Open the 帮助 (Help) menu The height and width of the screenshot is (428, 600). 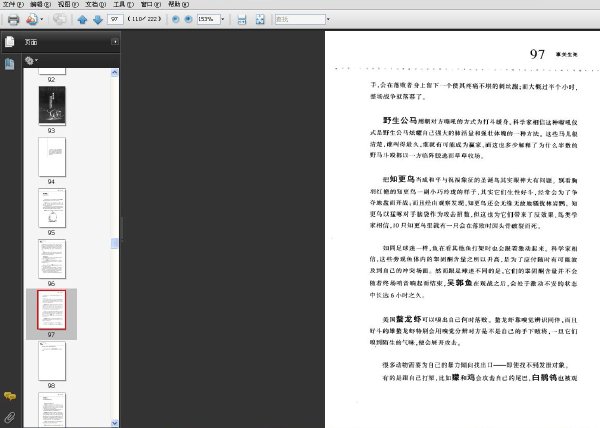point(178,4)
